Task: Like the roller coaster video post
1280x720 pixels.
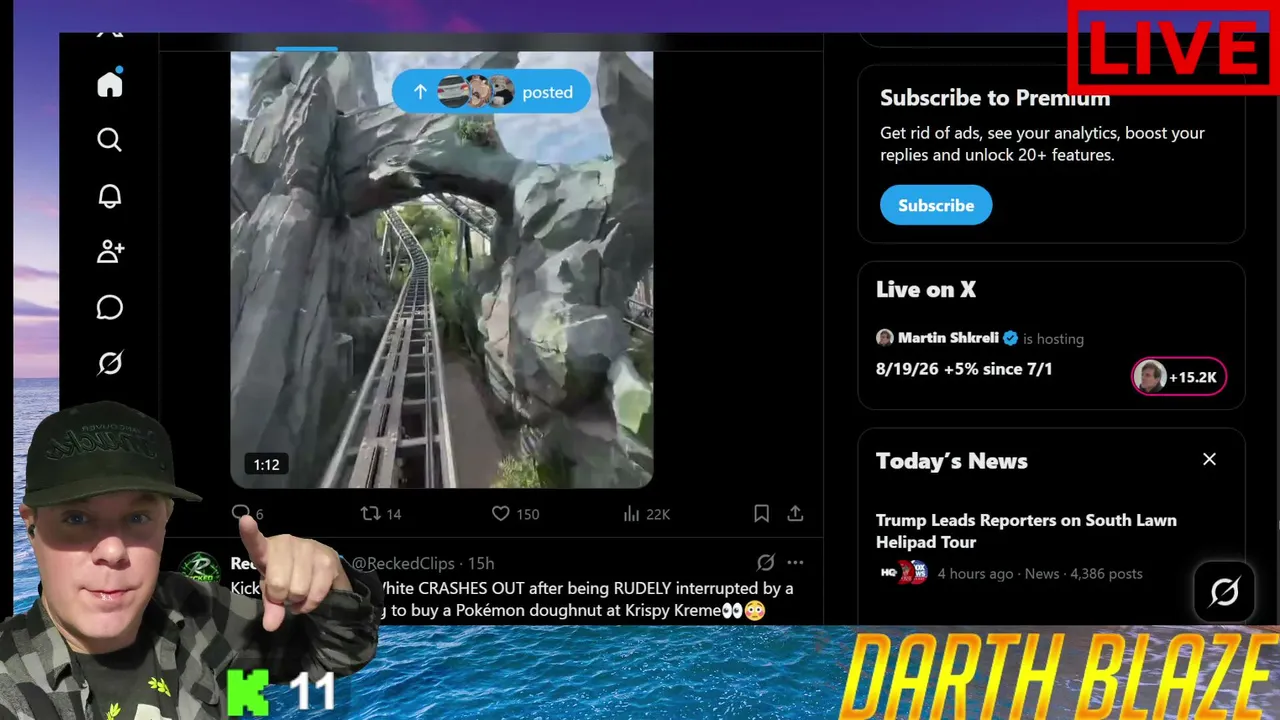Action: (x=501, y=513)
